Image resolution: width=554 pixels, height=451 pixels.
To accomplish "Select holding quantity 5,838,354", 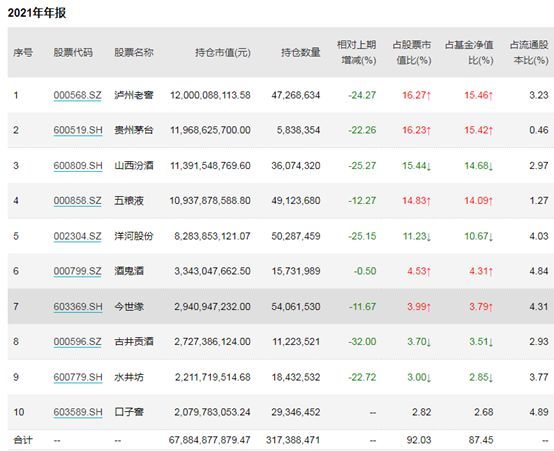I will [298, 130].
